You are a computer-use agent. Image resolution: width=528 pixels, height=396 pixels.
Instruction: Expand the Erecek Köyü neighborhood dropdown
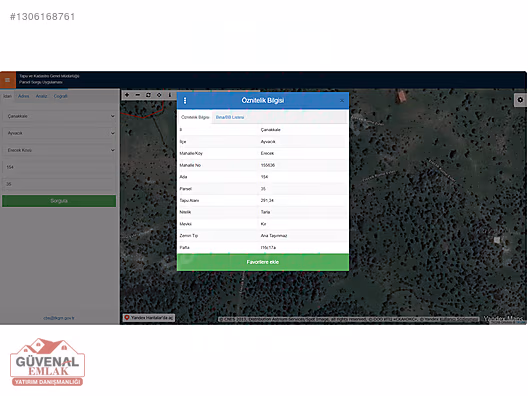coord(59,150)
